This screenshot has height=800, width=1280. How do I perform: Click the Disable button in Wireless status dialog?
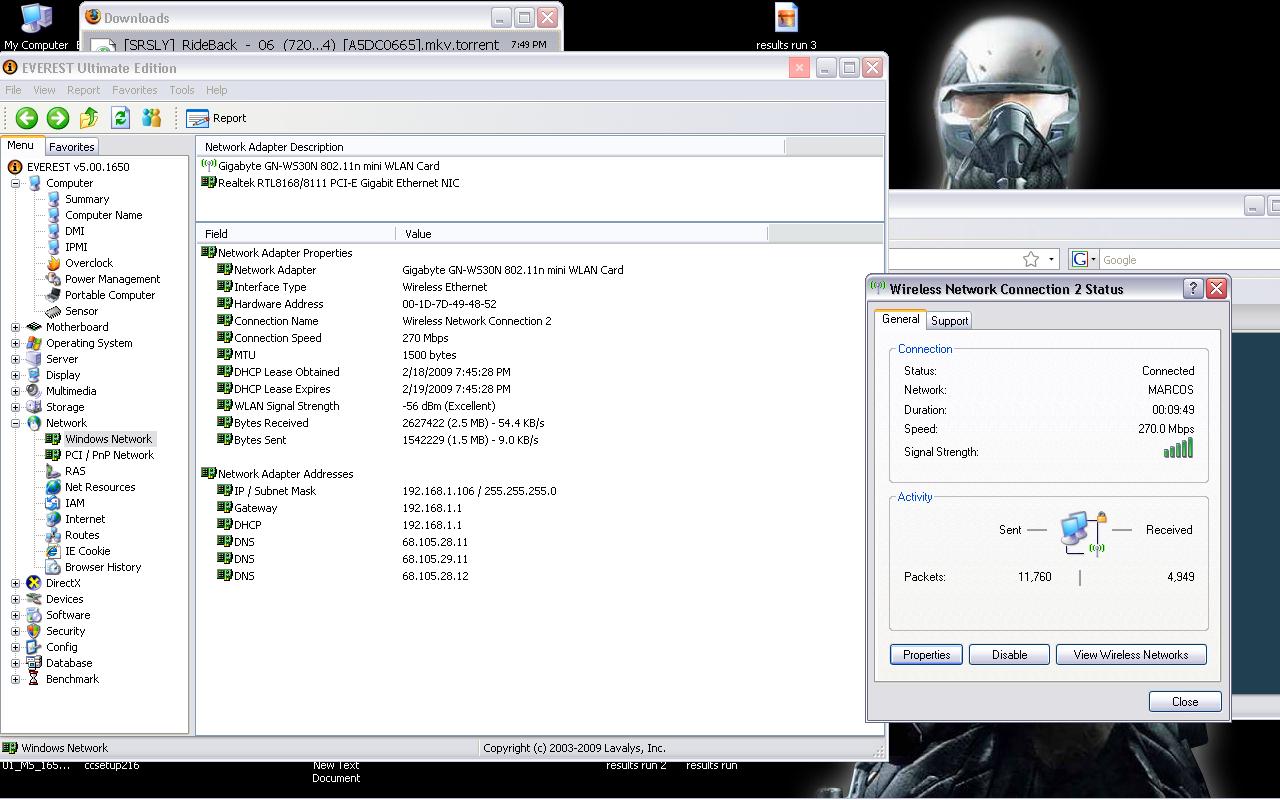point(1009,655)
